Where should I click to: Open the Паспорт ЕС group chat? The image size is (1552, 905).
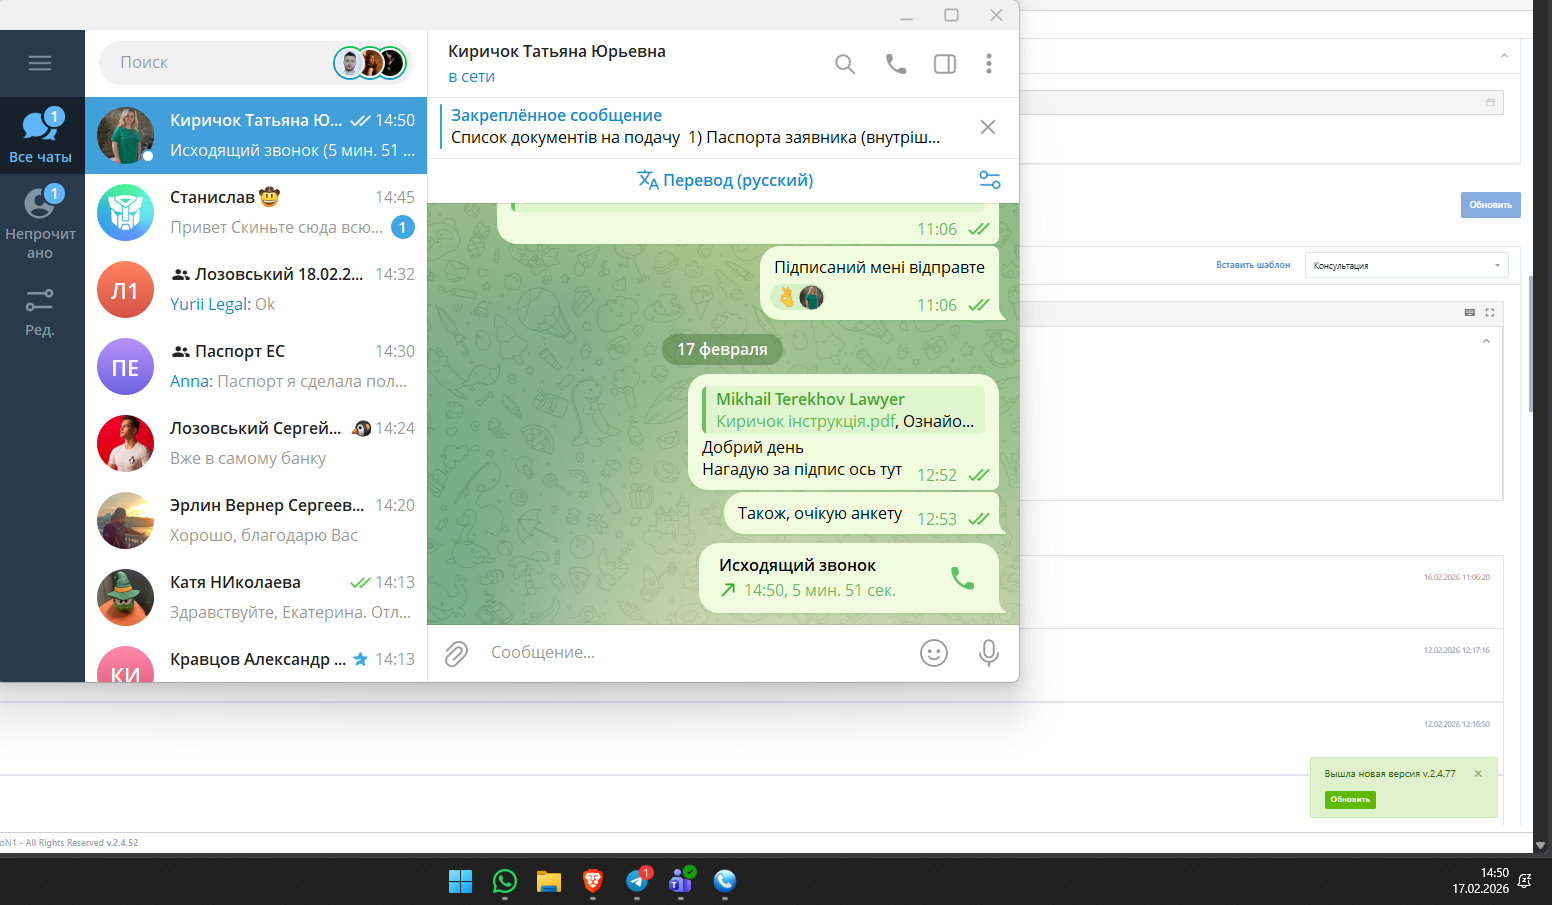(256, 366)
